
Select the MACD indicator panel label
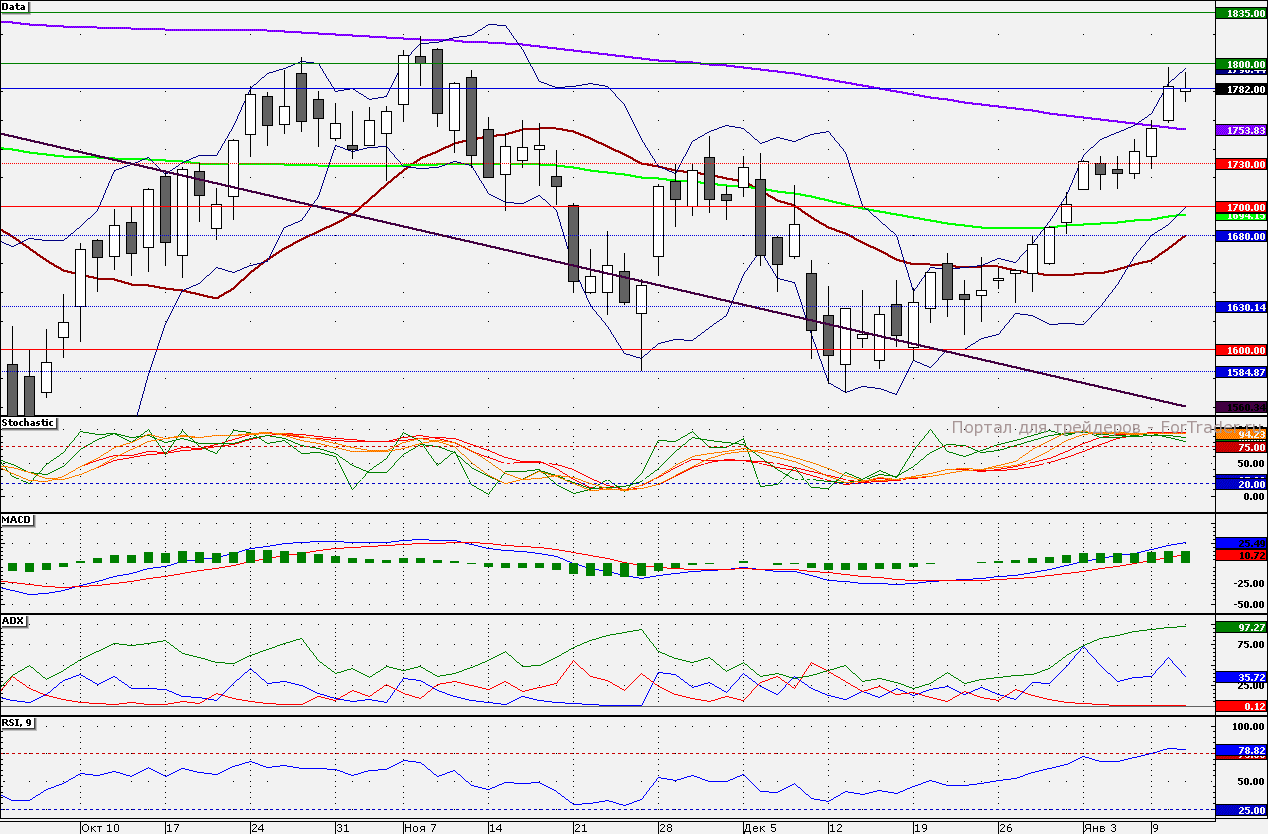pos(16,521)
